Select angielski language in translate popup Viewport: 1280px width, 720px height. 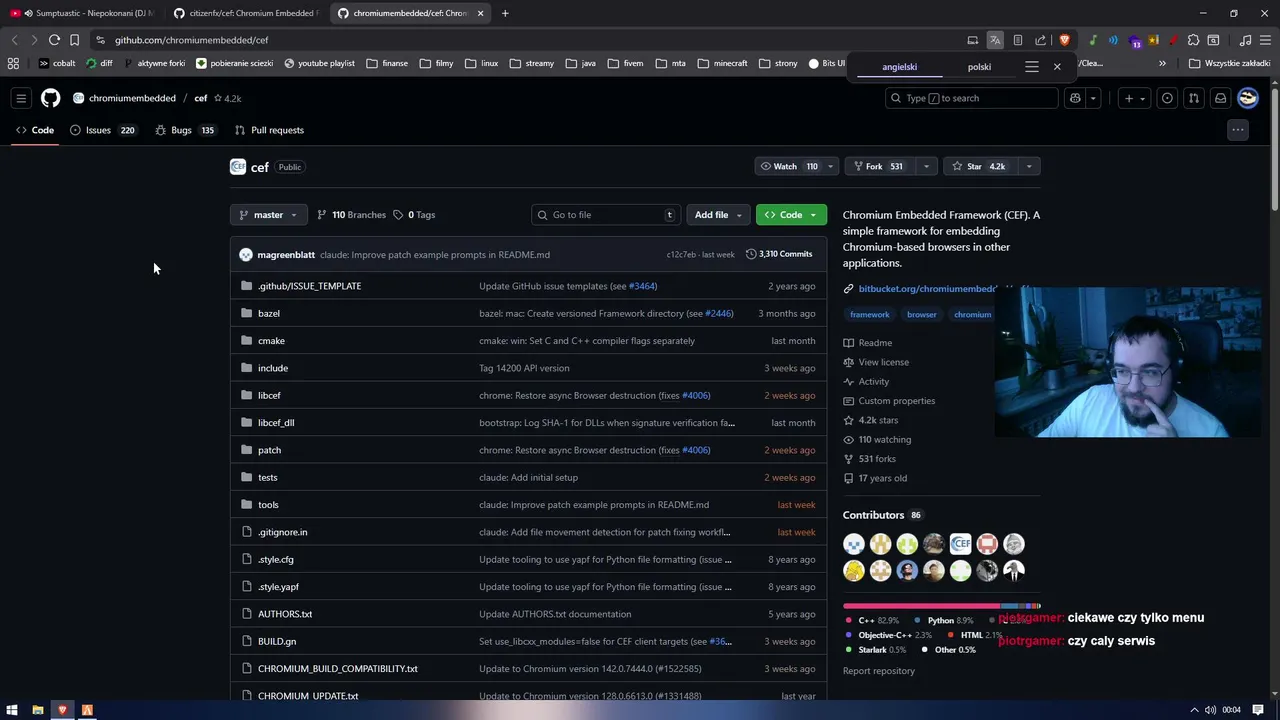click(x=899, y=67)
